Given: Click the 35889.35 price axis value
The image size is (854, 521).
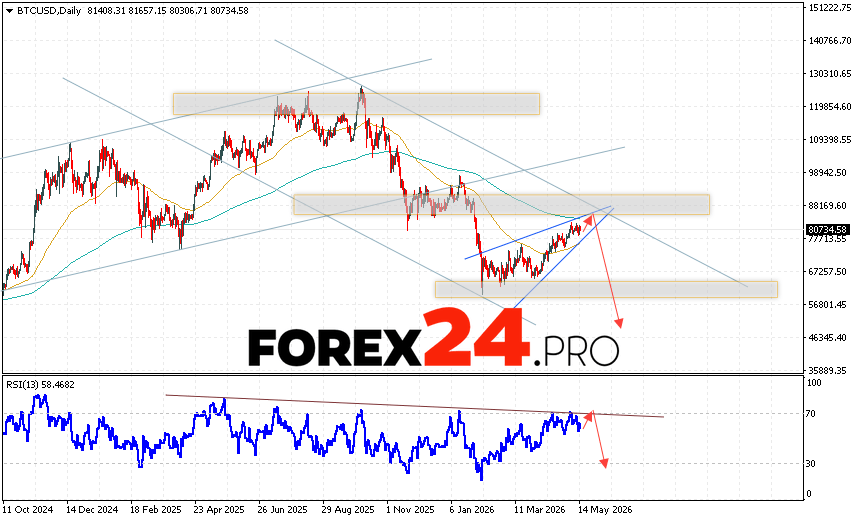Looking at the screenshot, I should point(829,370).
